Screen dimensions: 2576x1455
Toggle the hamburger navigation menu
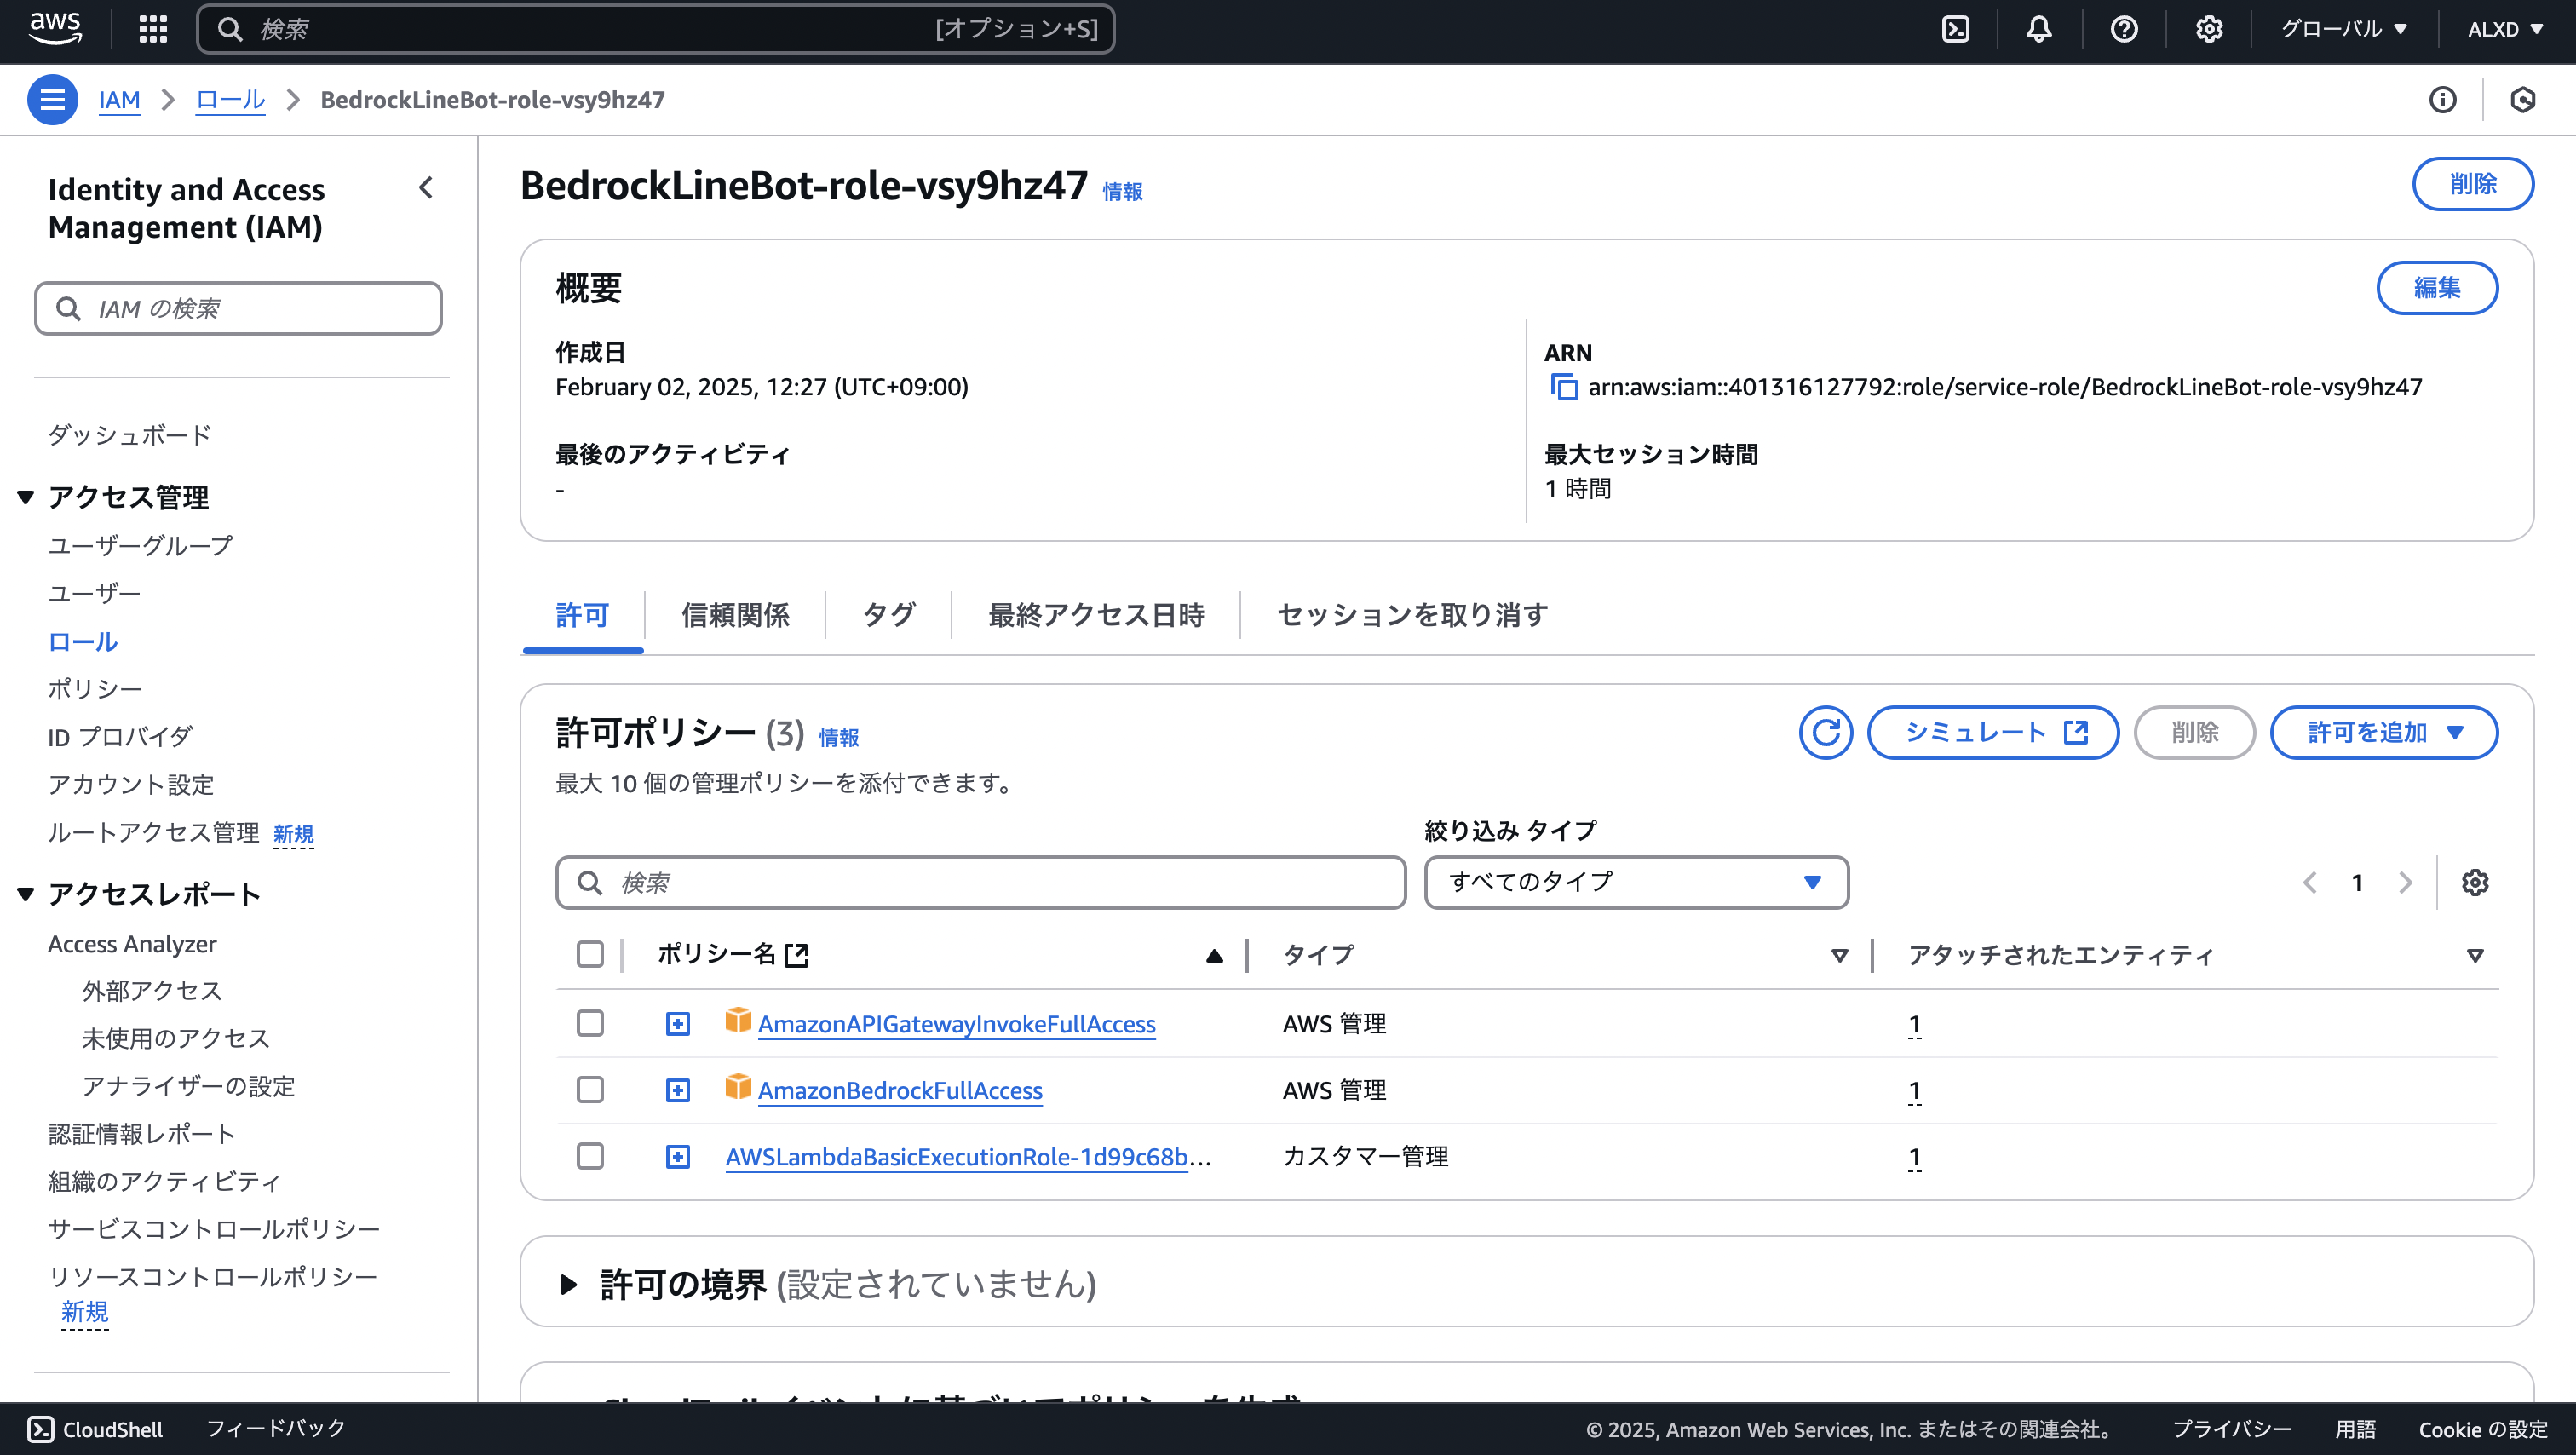click(x=52, y=99)
